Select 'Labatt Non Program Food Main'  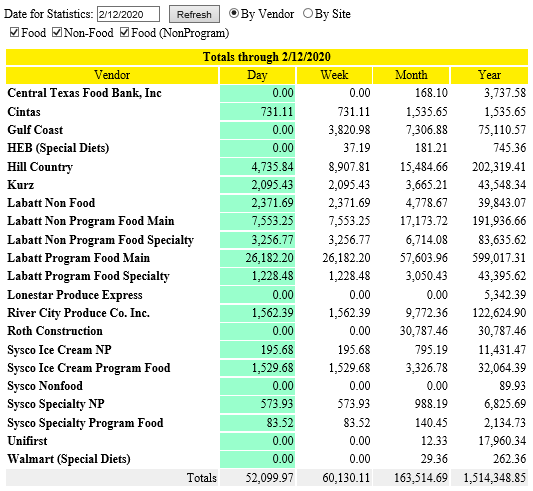click(91, 221)
